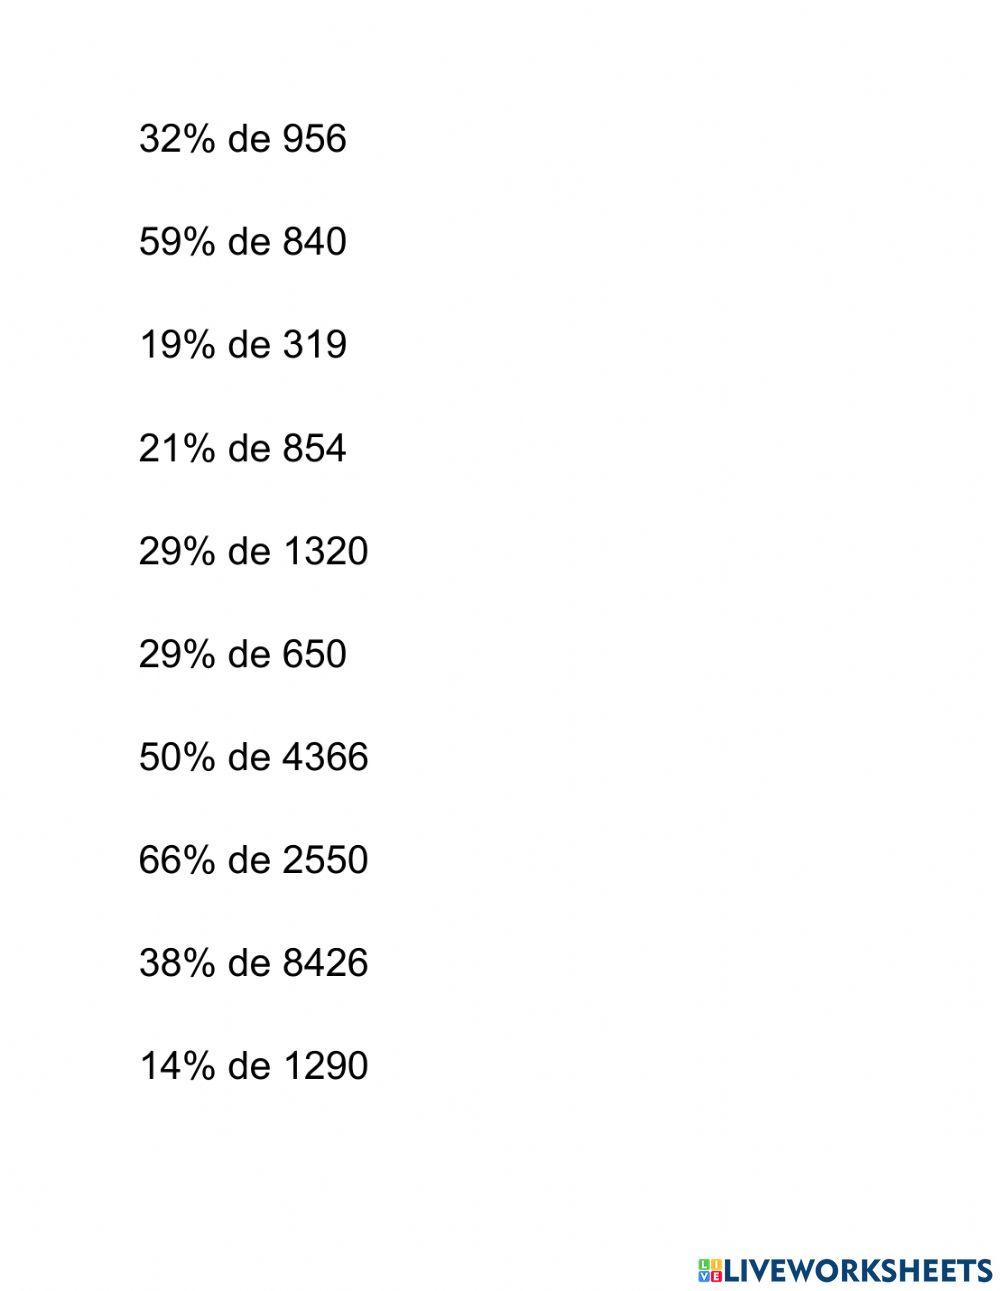Select the number 319
Viewport: 1000px width, 1291px height.
coord(314,345)
